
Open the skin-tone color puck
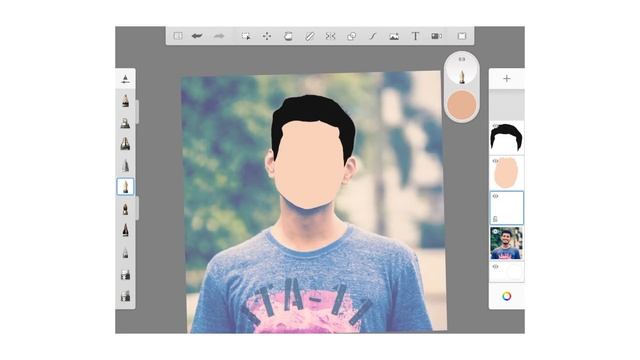click(462, 105)
